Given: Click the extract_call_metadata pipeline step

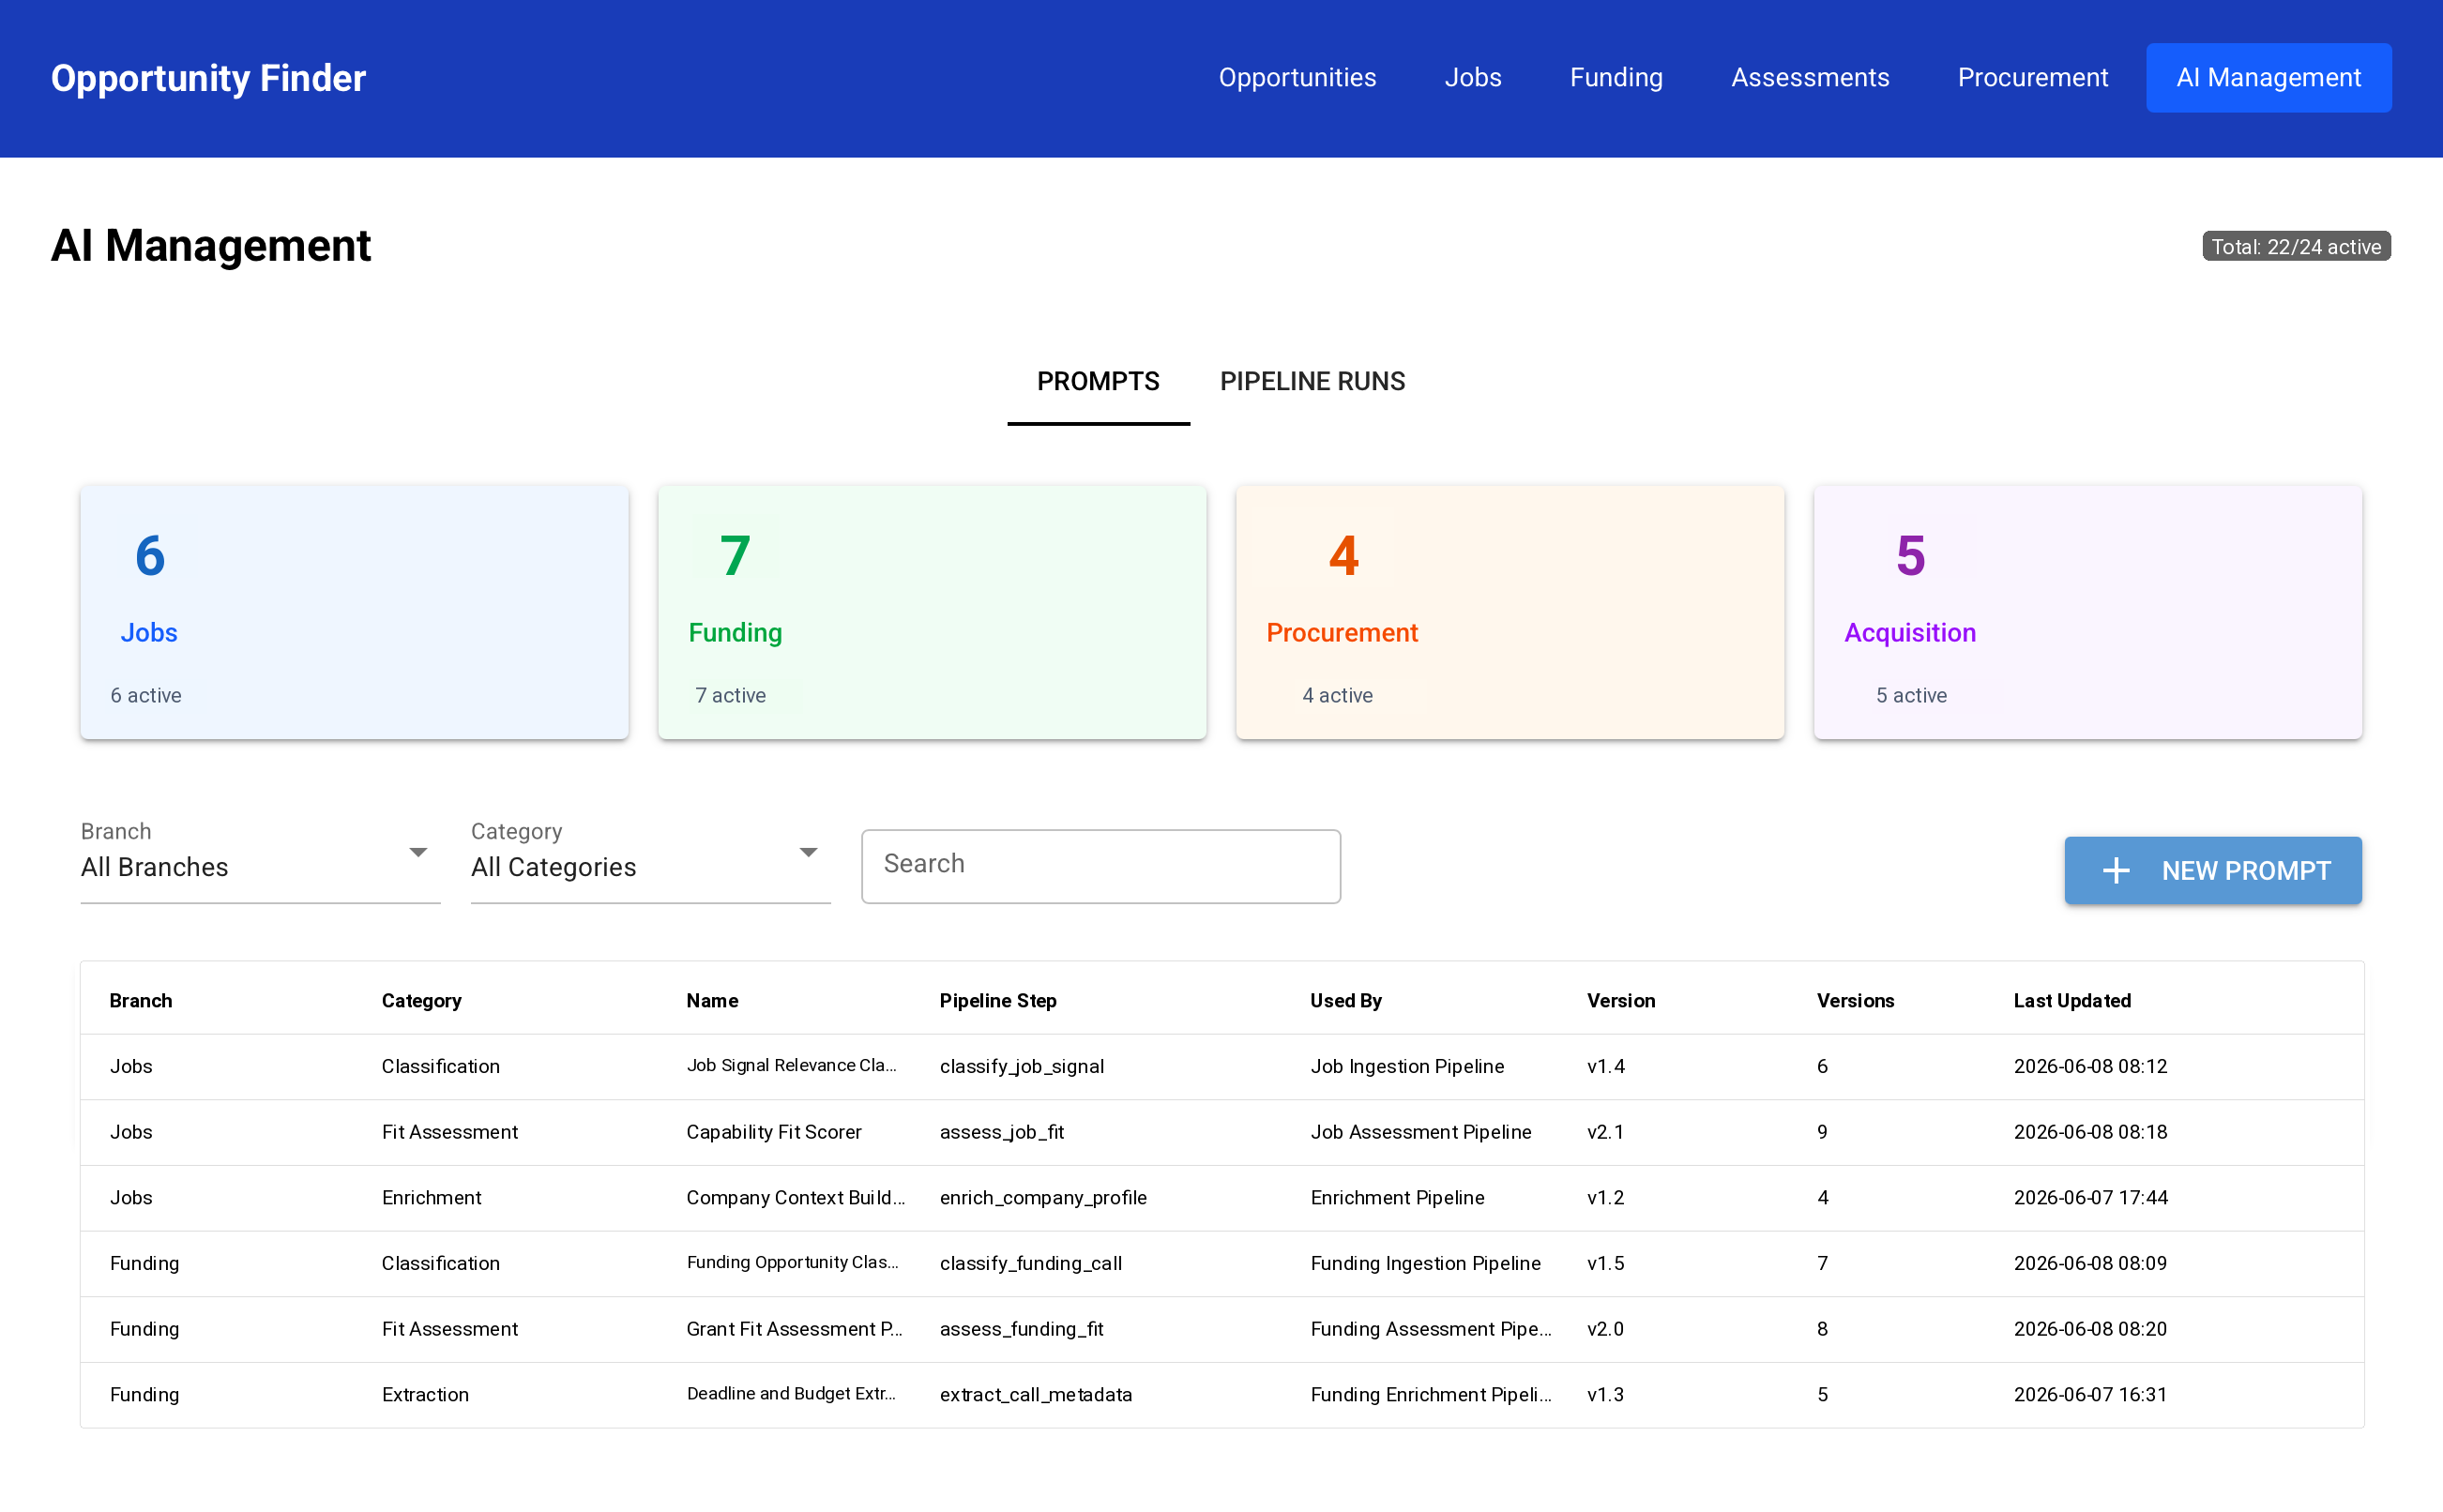Looking at the screenshot, I should tap(1035, 1395).
